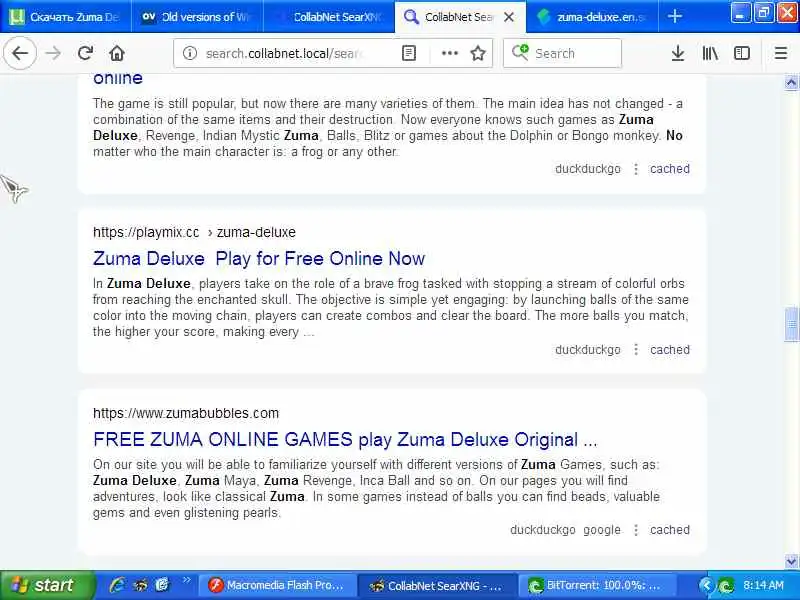Click the browser Search box
Screen dimensions: 800x600
click(x=562, y=53)
